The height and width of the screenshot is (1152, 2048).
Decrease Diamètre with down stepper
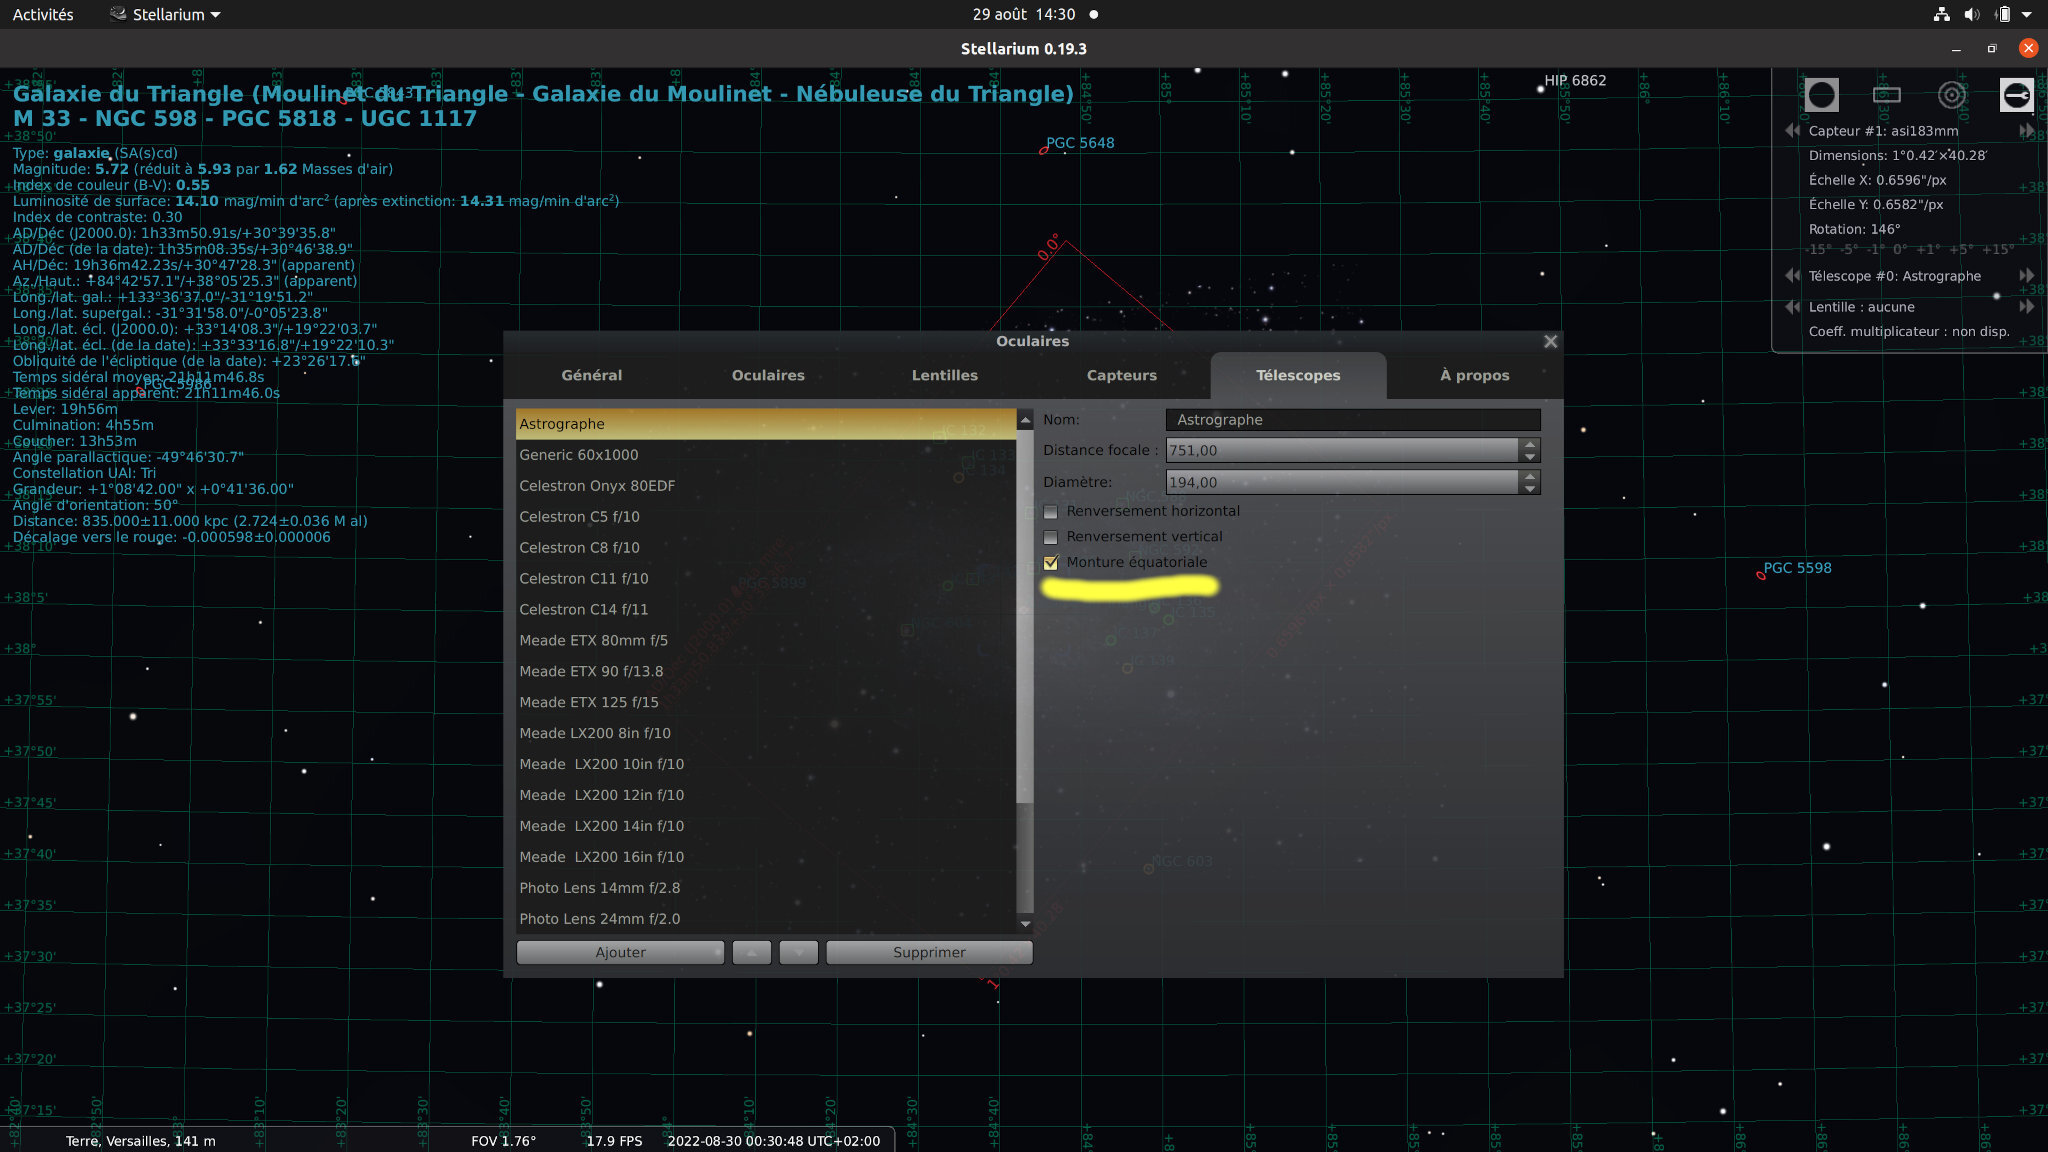[x=1529, y=488]
